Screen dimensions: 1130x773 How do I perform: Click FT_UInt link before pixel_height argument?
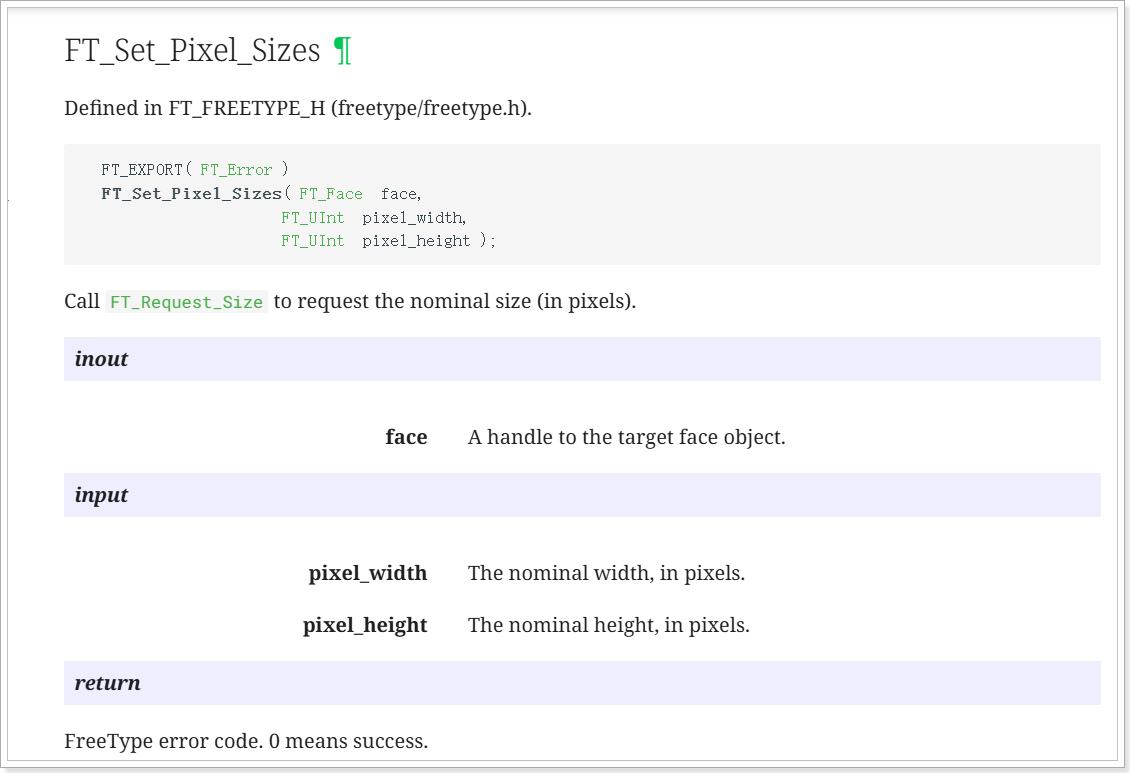(x=313, y=241)
